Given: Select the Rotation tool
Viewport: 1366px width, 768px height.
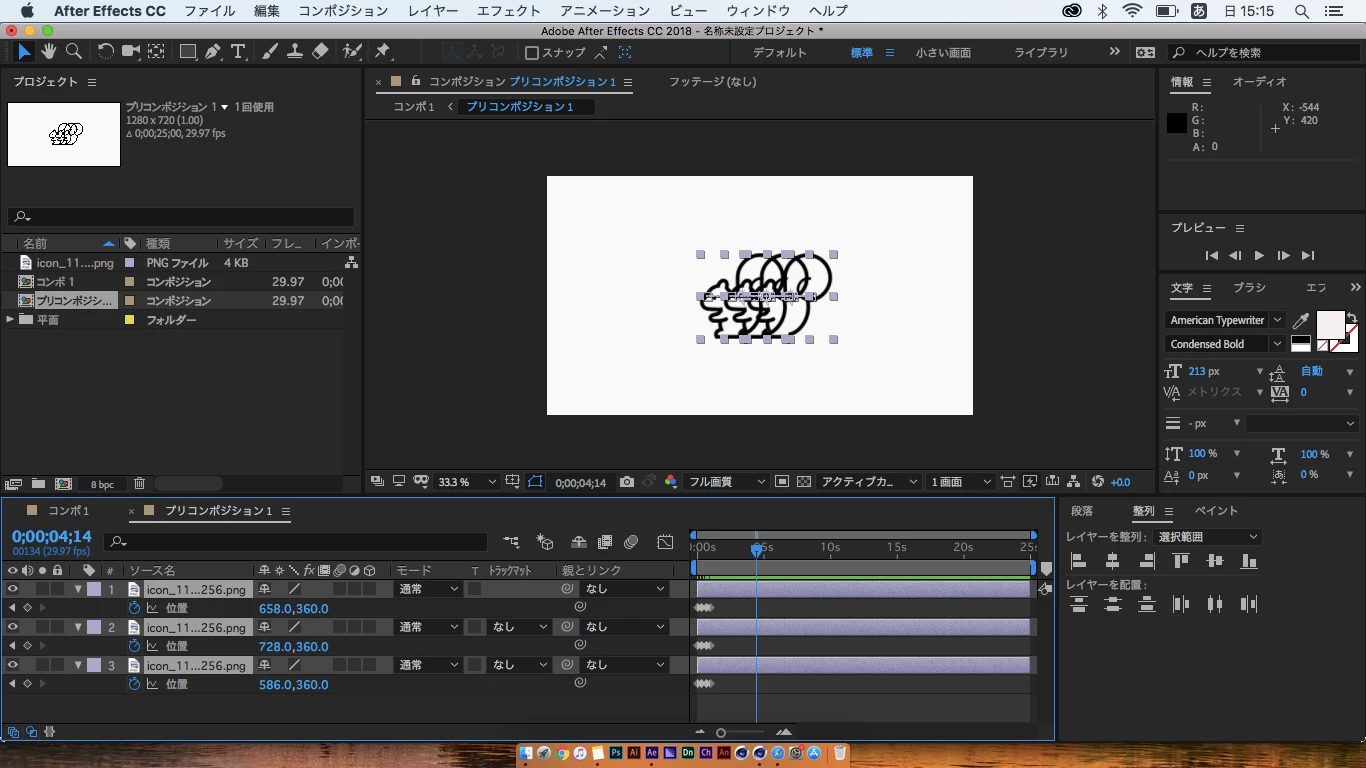Looking at the screenshot, I should pos(105,52).
